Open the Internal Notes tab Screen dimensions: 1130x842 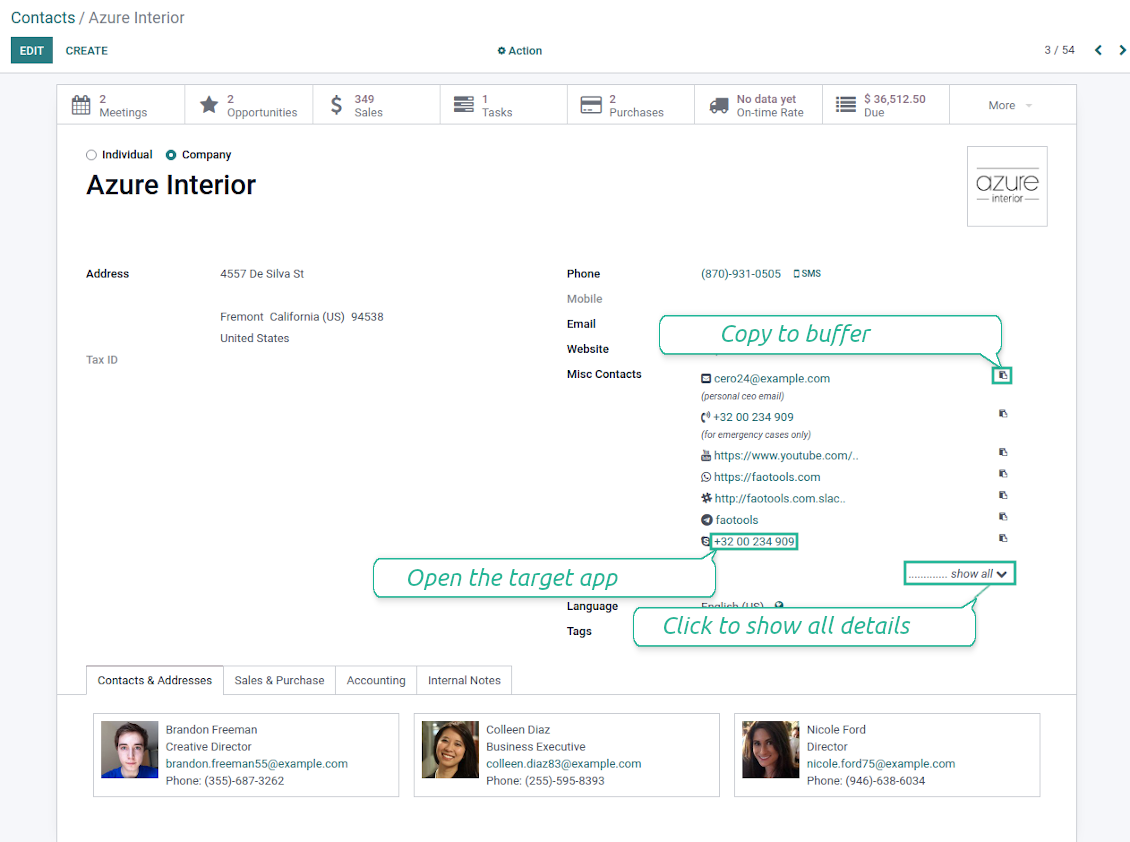point(464,681)
